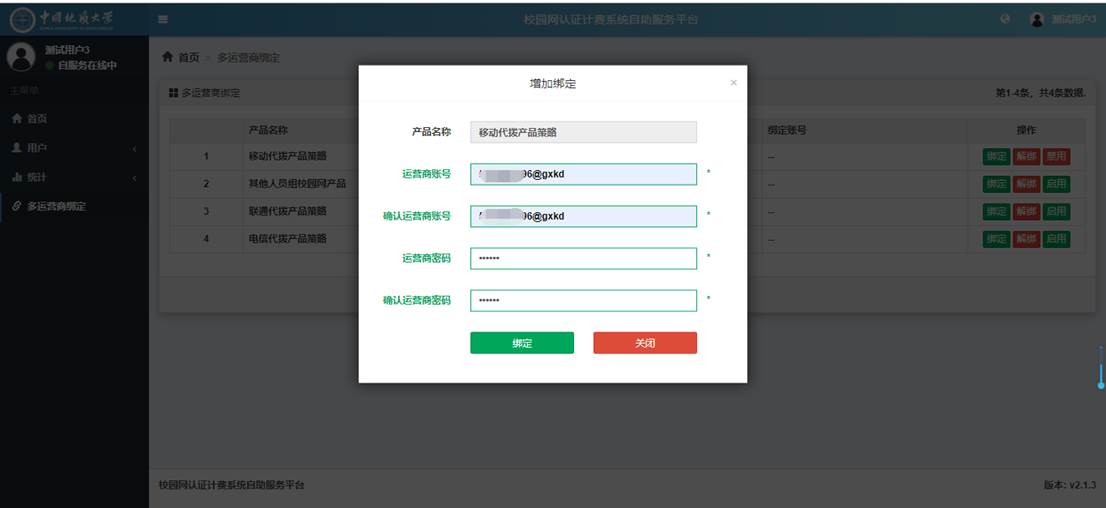Expand the chevron beside the chart menu item

(134, 178)
